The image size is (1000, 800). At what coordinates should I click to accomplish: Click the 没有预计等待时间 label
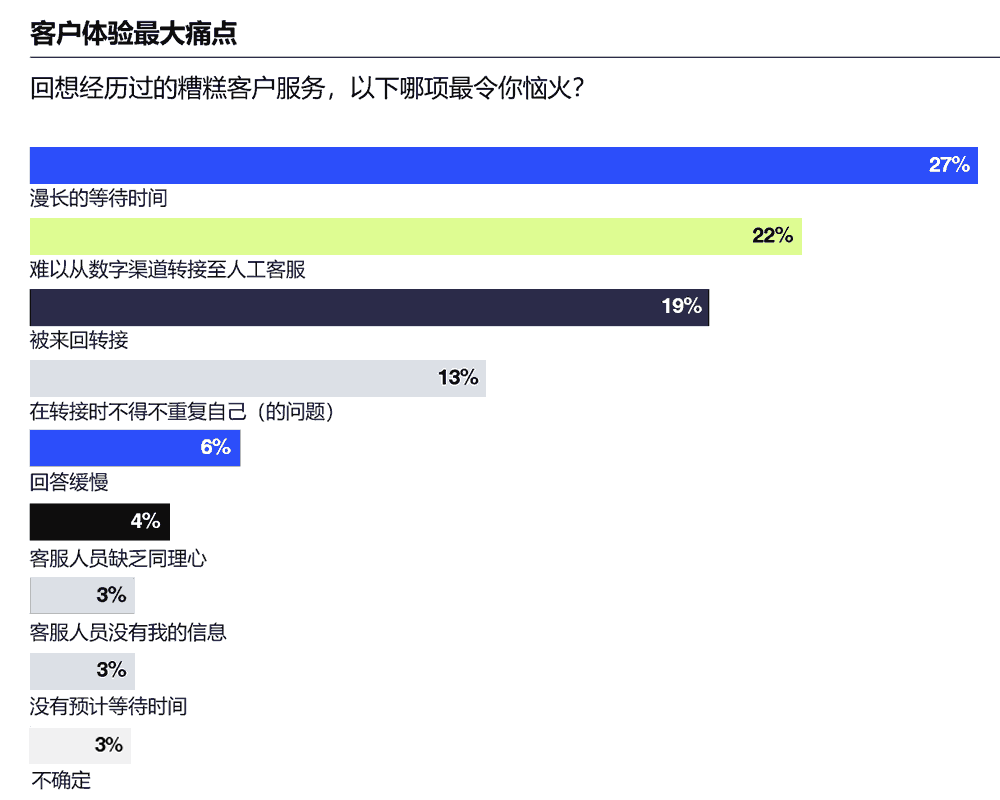pyautogui.click(x=108, y=706)
